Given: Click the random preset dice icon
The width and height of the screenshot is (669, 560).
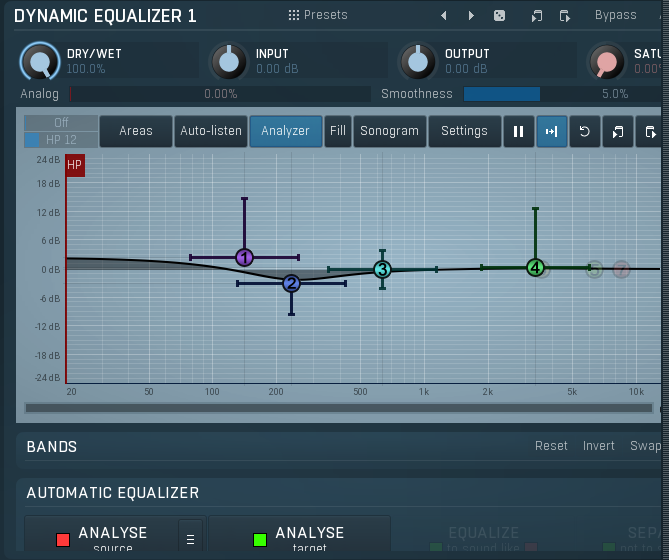Looking at the screenshot, I should click(500, 16).
